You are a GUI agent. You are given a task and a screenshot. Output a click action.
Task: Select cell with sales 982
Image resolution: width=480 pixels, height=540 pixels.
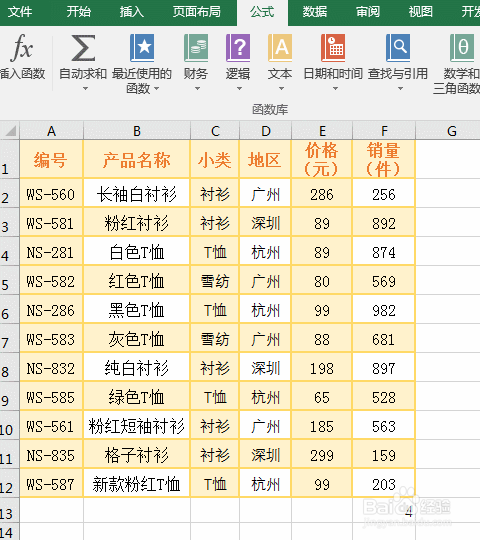pos(384,309)
